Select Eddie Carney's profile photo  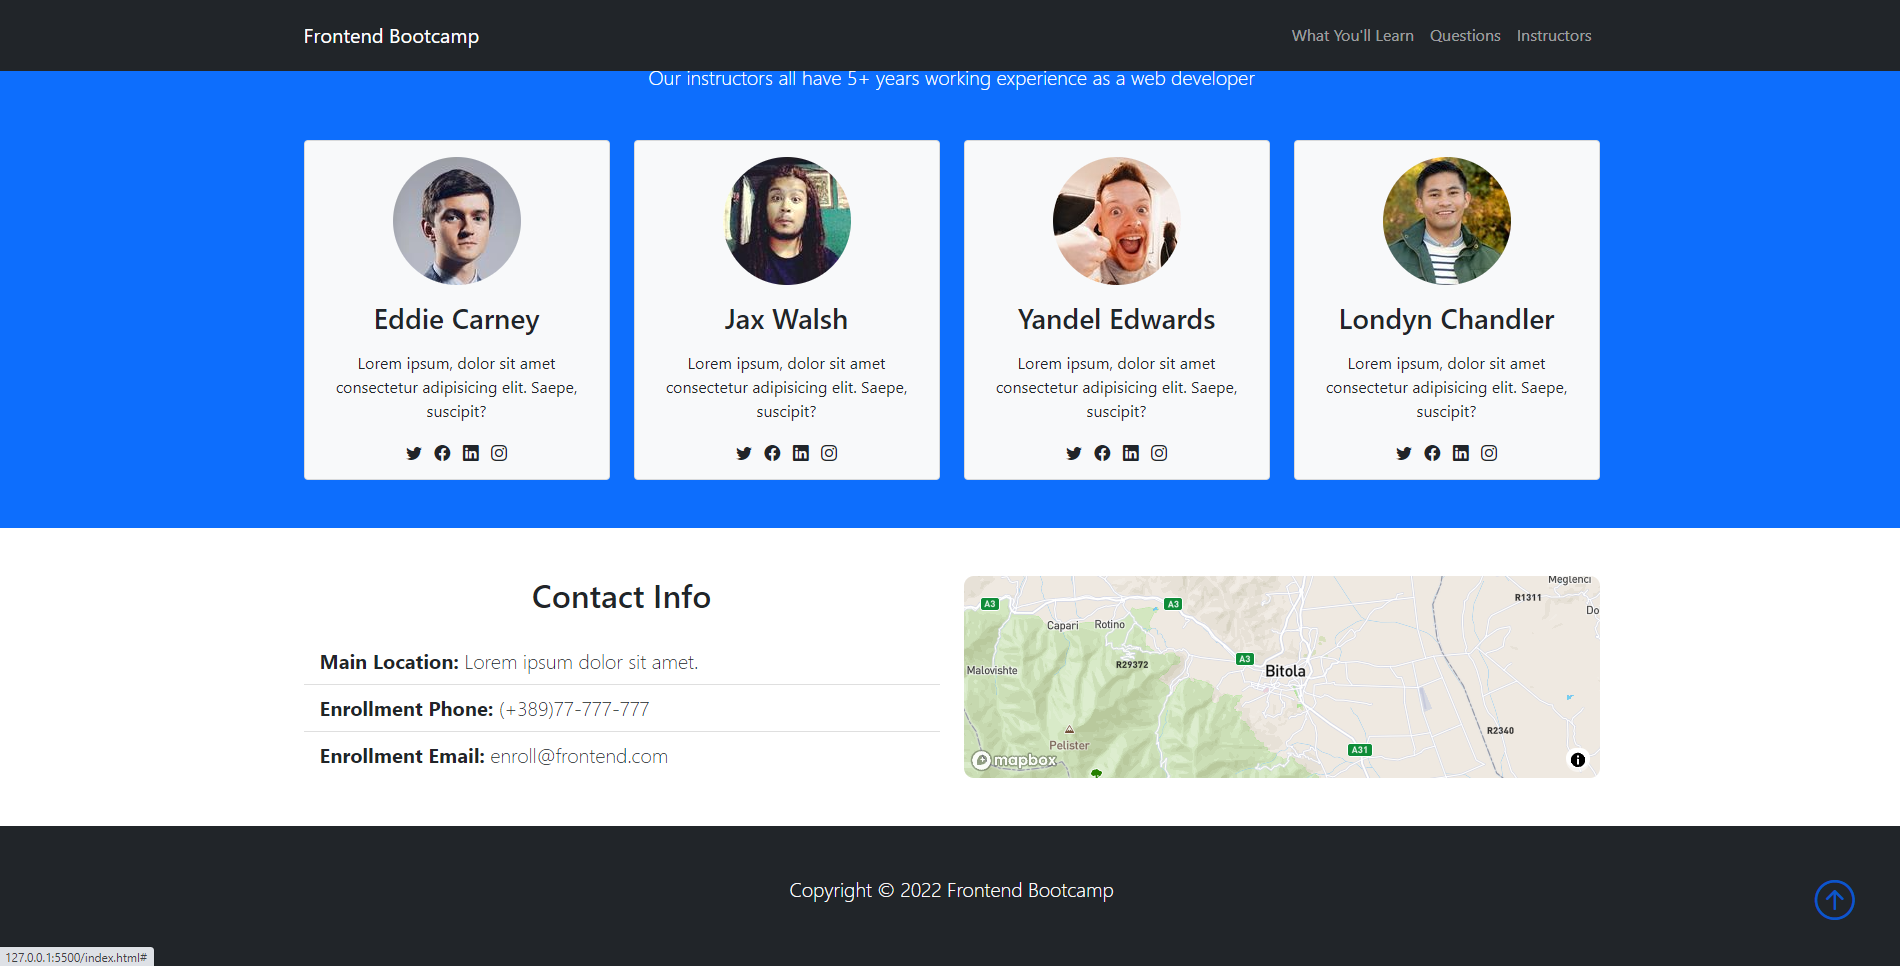point(456,221)
